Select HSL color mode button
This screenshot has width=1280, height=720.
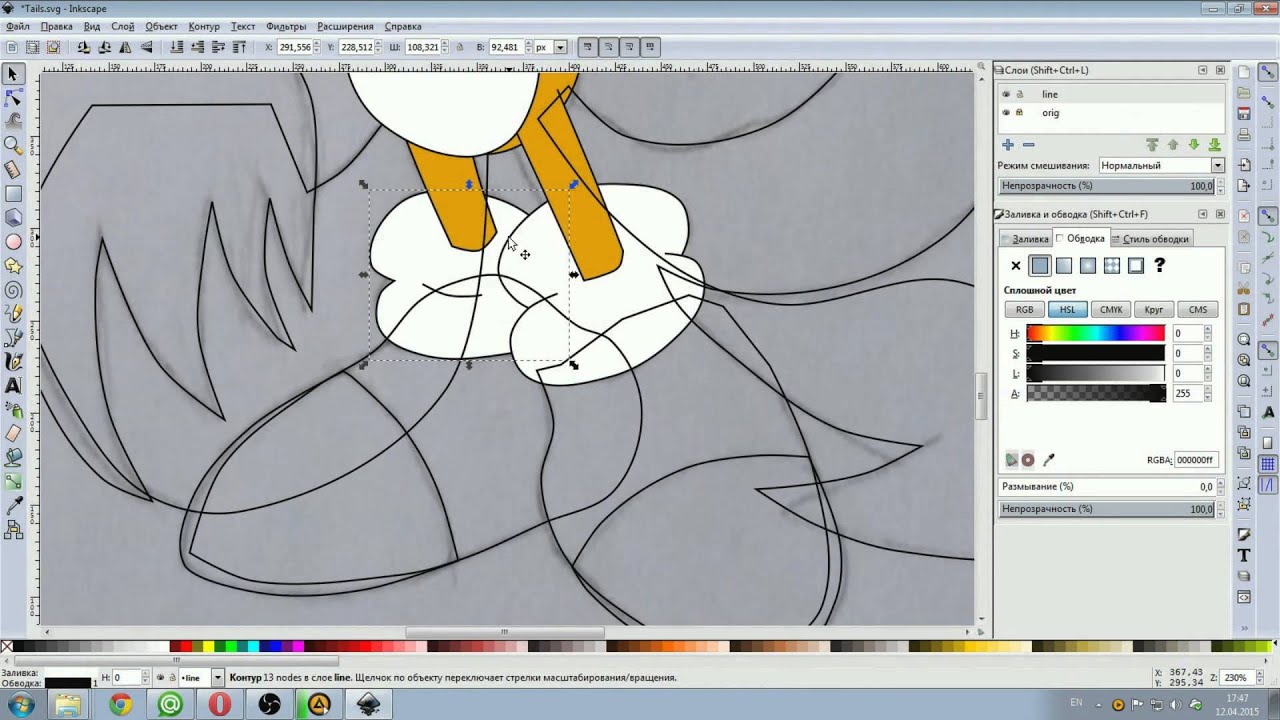coord(1067,310)
